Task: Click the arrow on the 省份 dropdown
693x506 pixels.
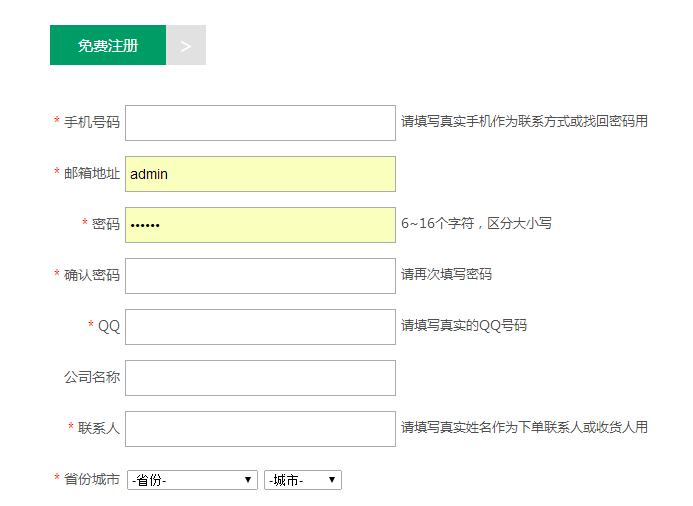Action: (248, 480)
